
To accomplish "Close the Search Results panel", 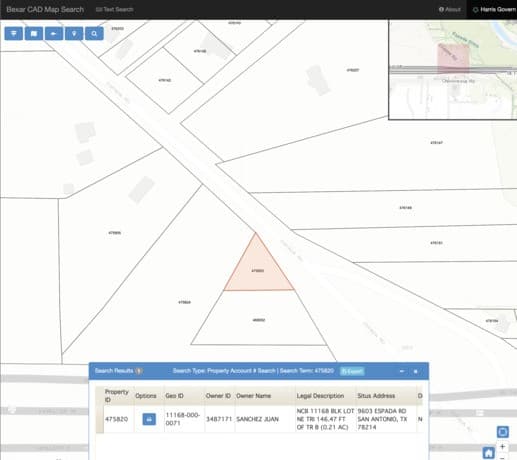I will pyautogui.click(x=416, y=371).
